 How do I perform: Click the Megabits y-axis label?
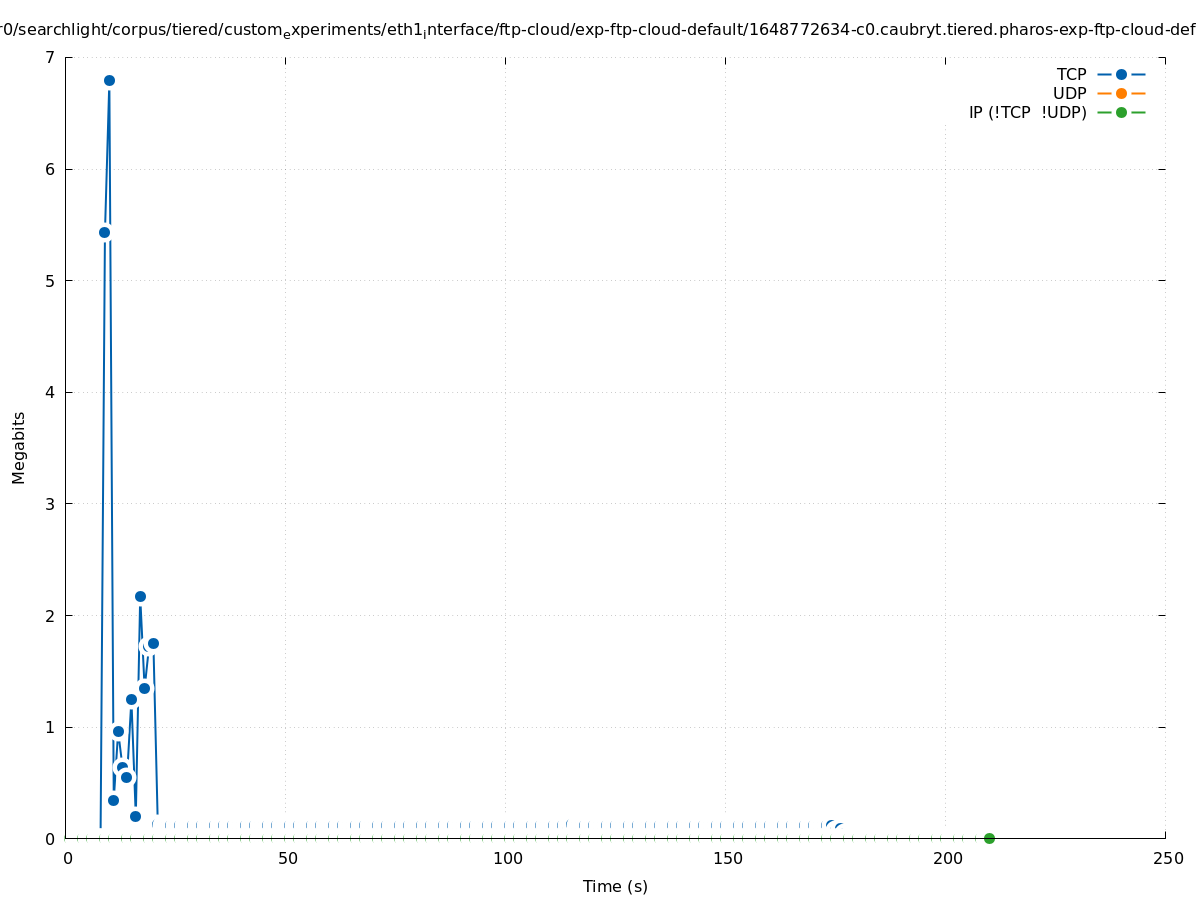19,447
